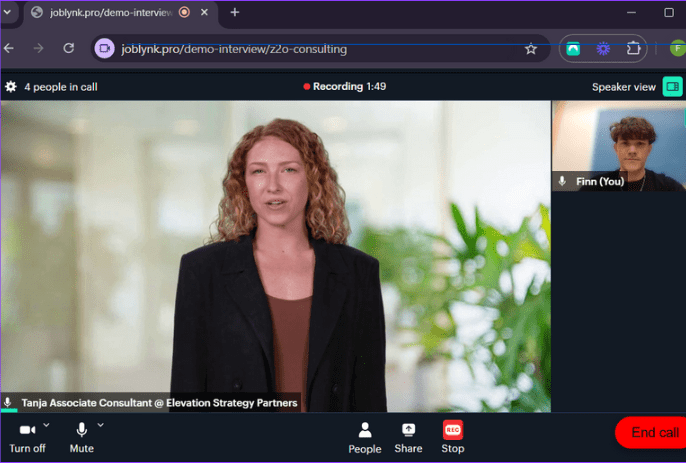This screenshot has height=463, width=686.
Task: Open call settings gear icon
Action: [10, 87]
